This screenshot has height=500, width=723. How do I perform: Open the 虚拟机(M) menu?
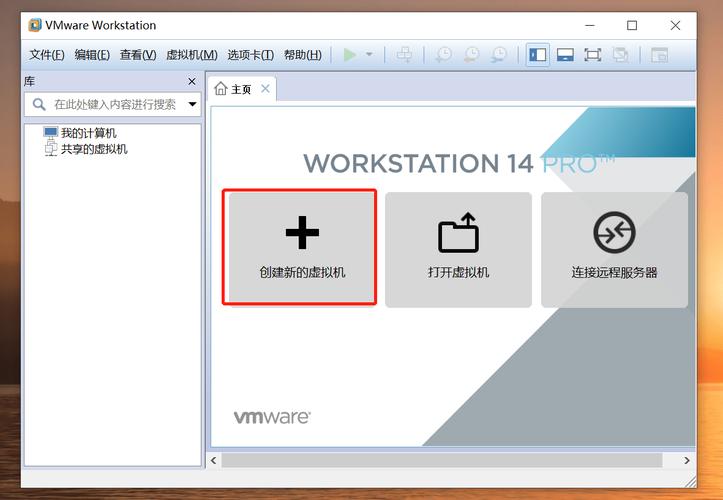point(192,55)
